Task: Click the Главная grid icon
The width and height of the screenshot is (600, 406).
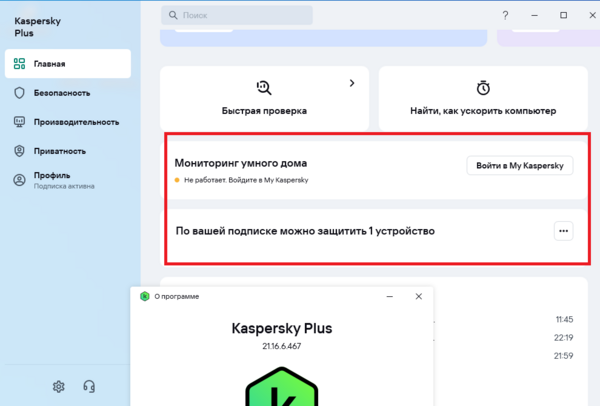Action: pos(19,64)
